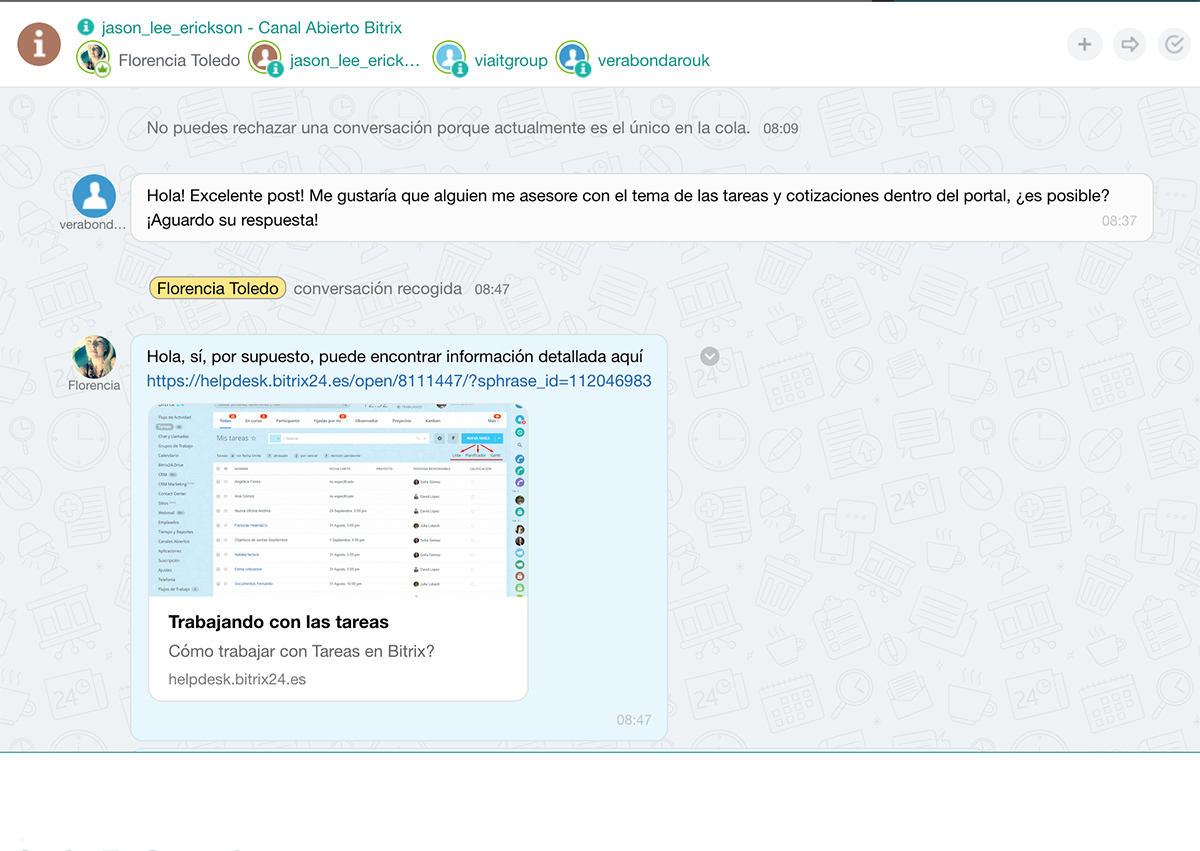The width and height of the screenshot is (1200, 851).
Task: Click the tasks screenshot preview thumbnail
Action: point(338,500)
